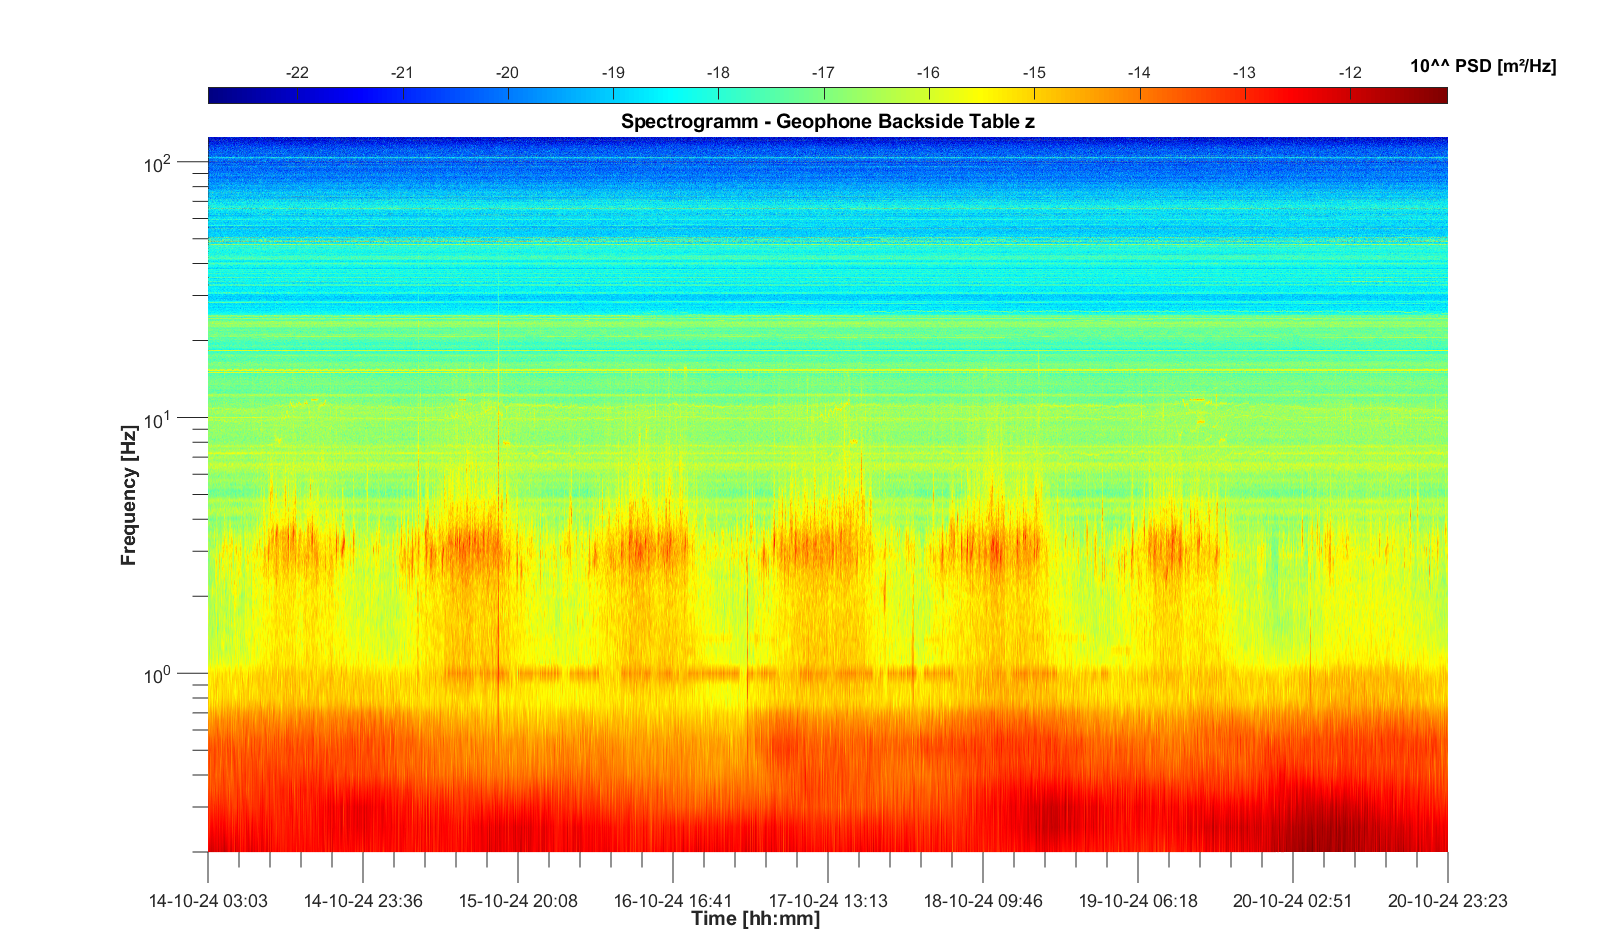Click the -12 colorbar tick label
This screenshot has width=1600, height=948.
(x=1350, y=72)
